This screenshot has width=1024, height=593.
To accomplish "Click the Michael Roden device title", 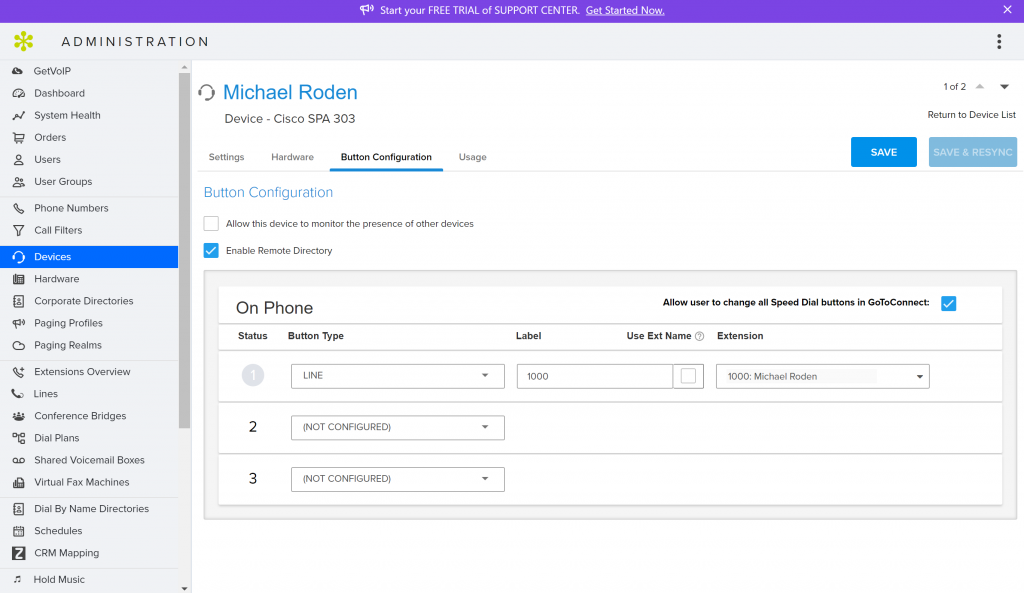I will tap(290, 92).
